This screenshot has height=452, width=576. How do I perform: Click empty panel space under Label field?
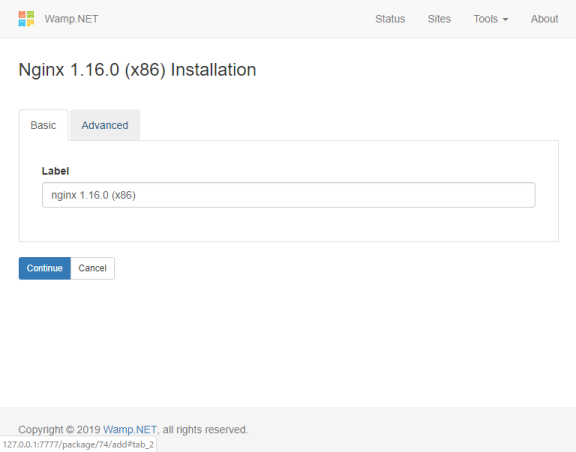click(289, 225)
